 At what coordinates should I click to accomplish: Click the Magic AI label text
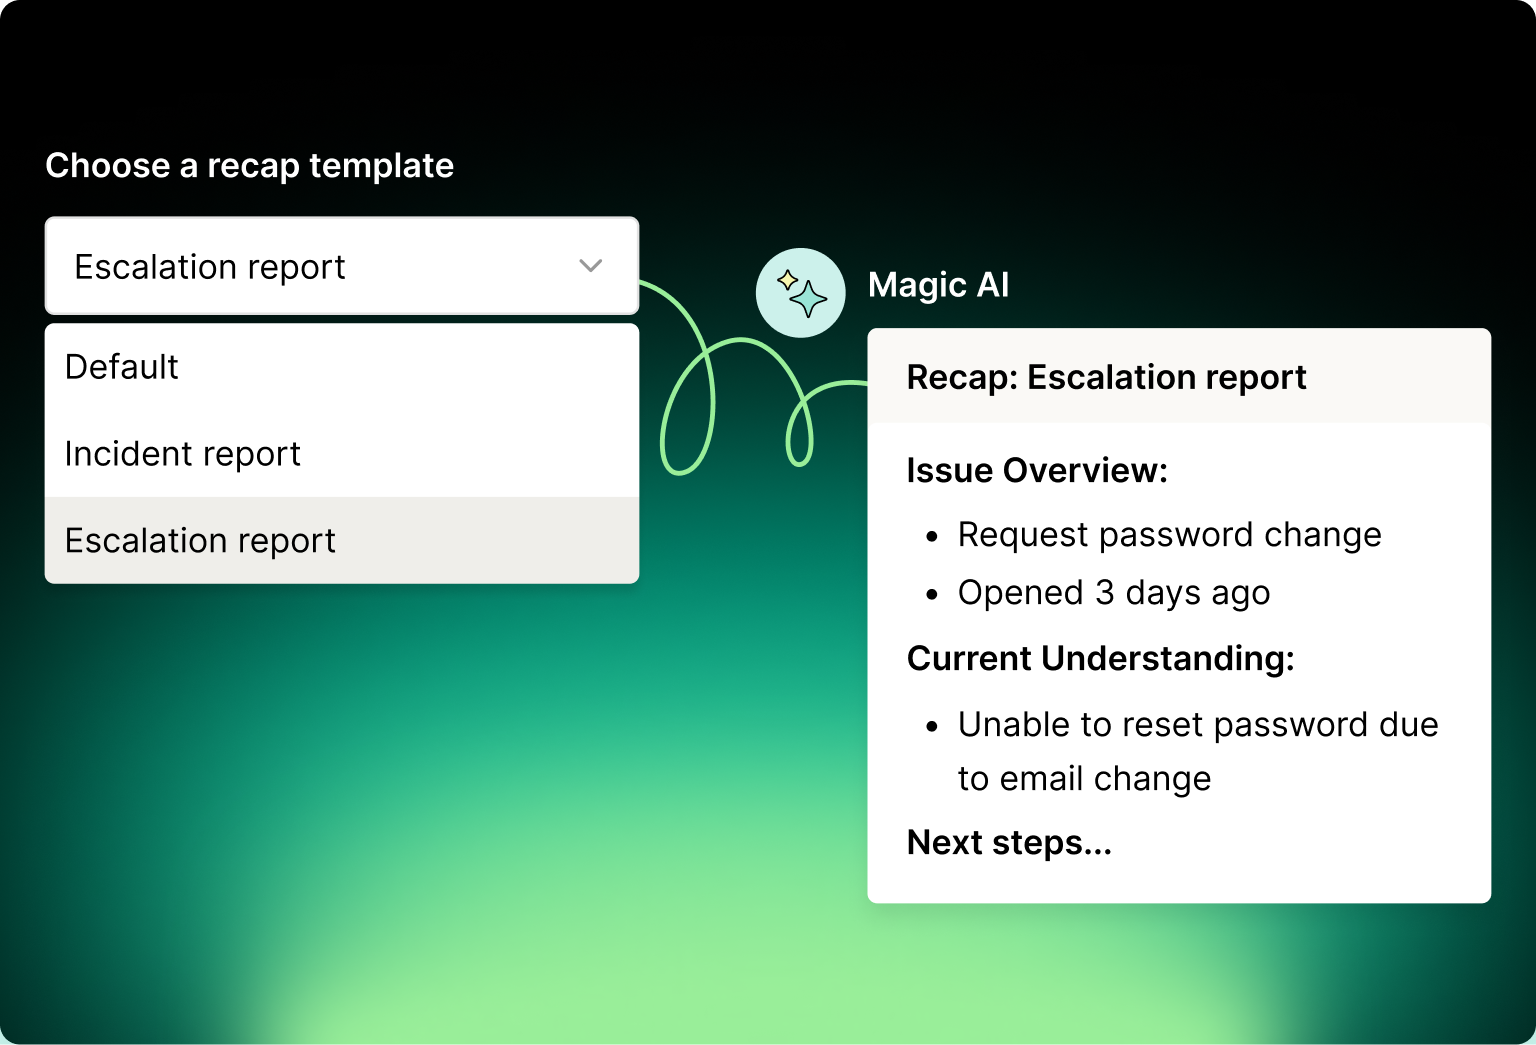(x=938, y=285)
